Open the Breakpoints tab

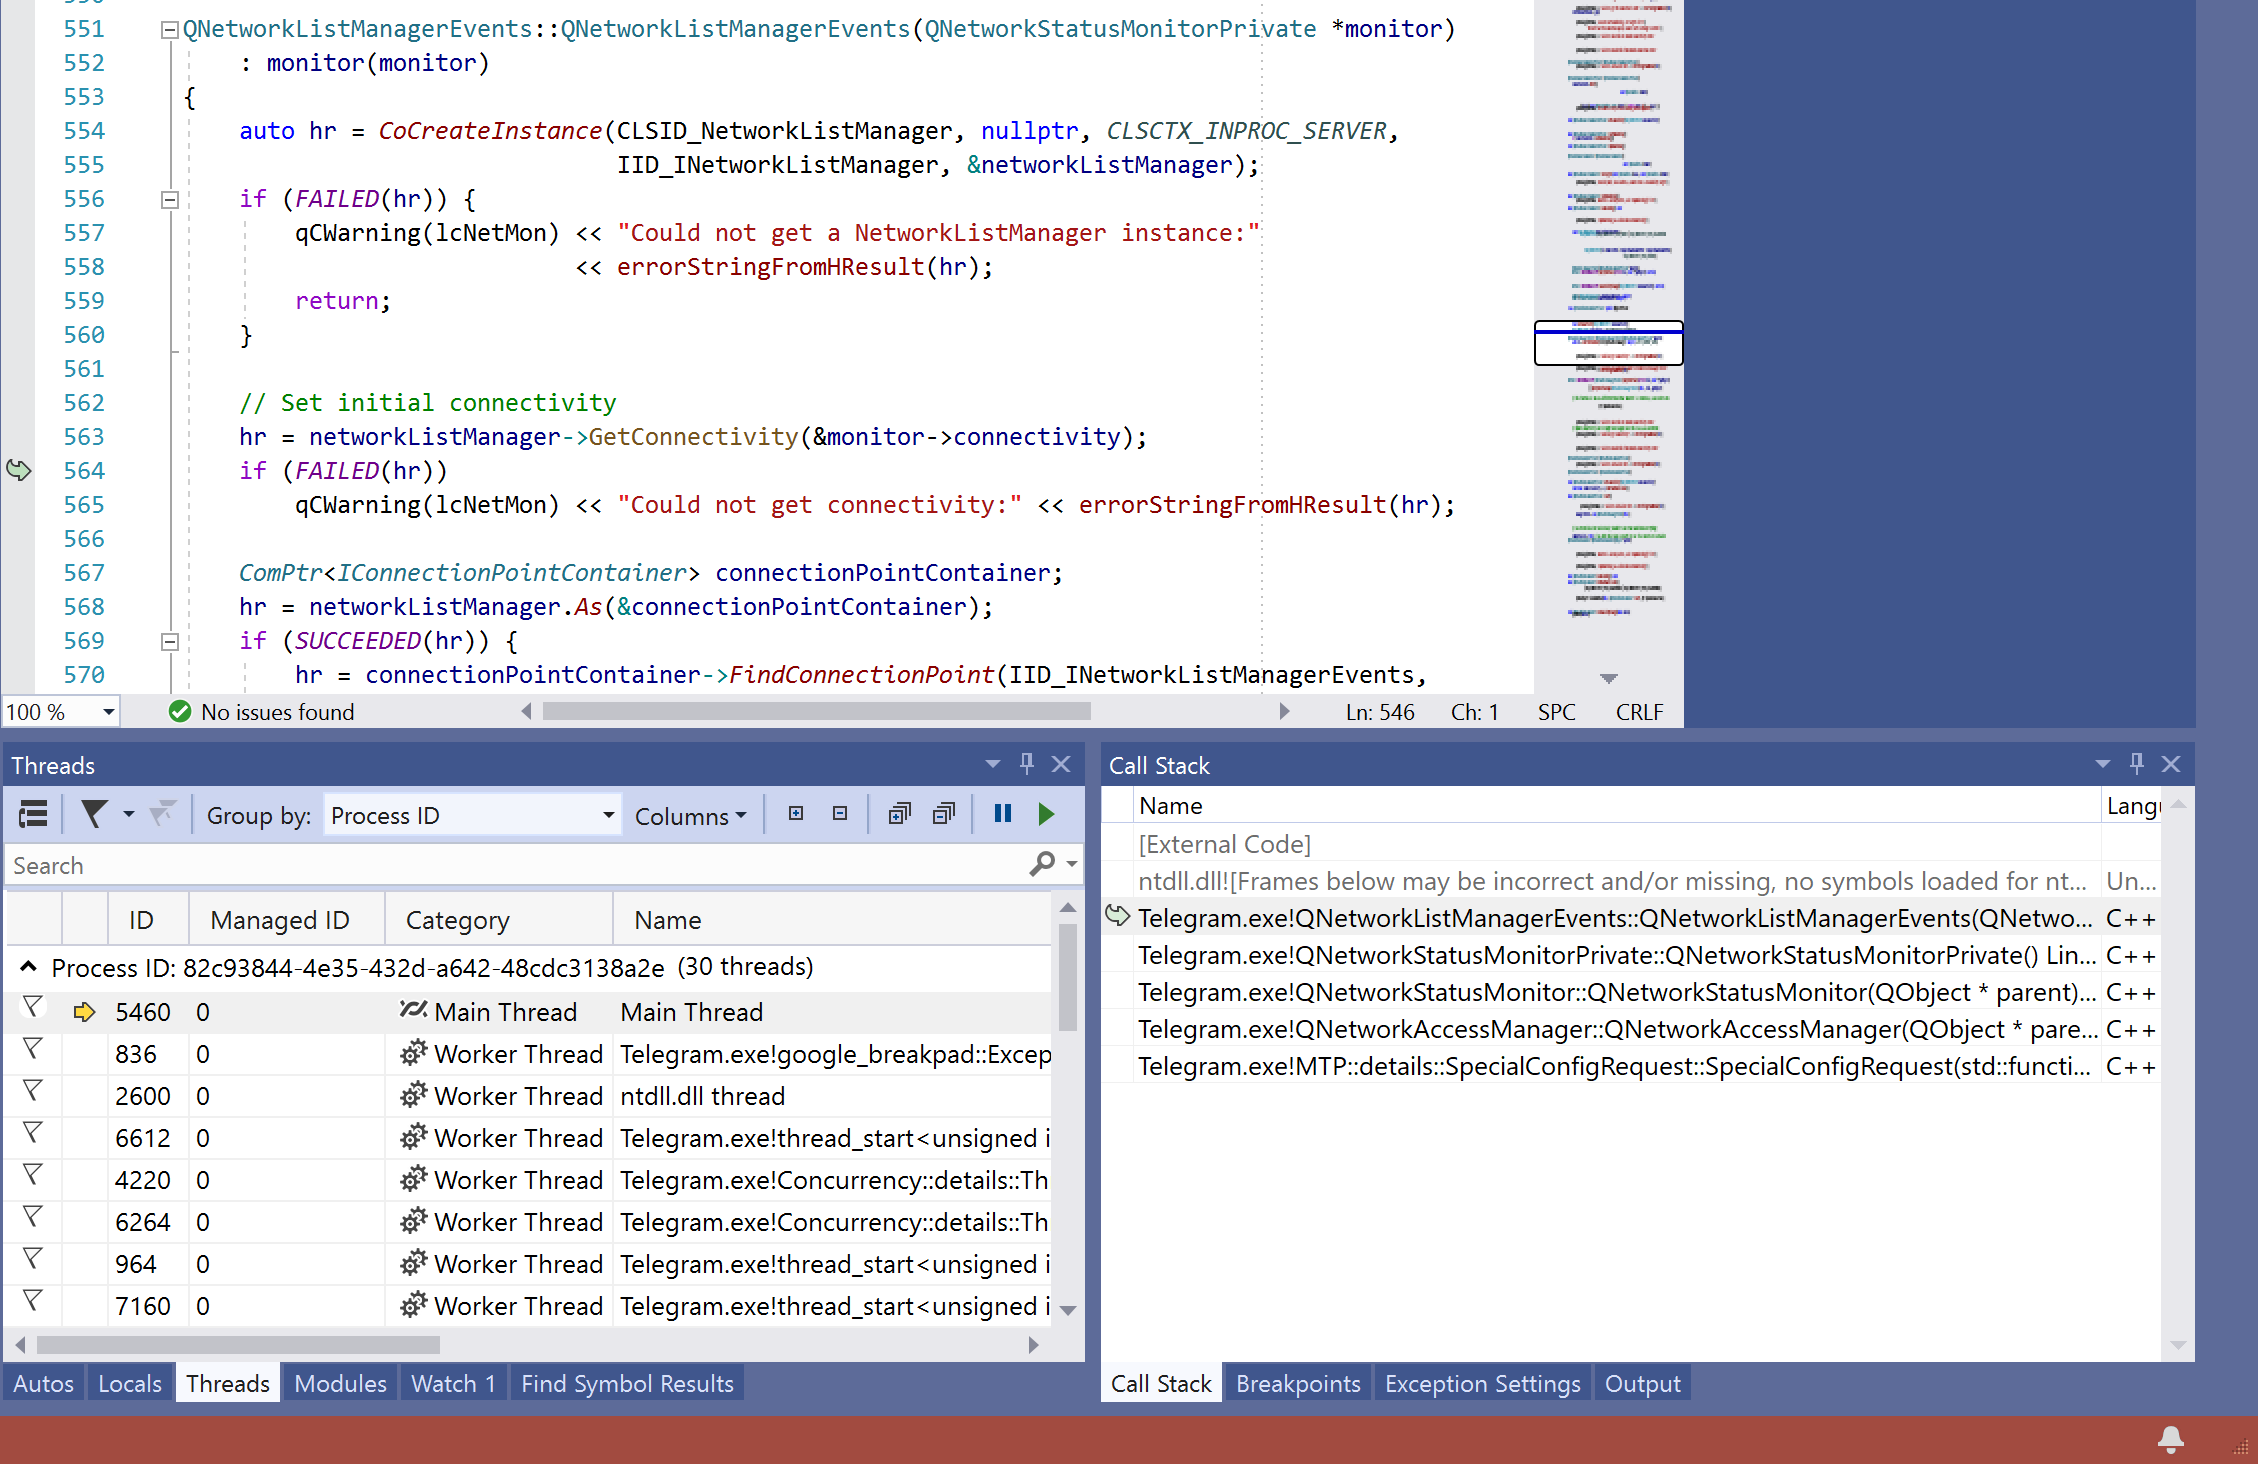point(1297,1384)
